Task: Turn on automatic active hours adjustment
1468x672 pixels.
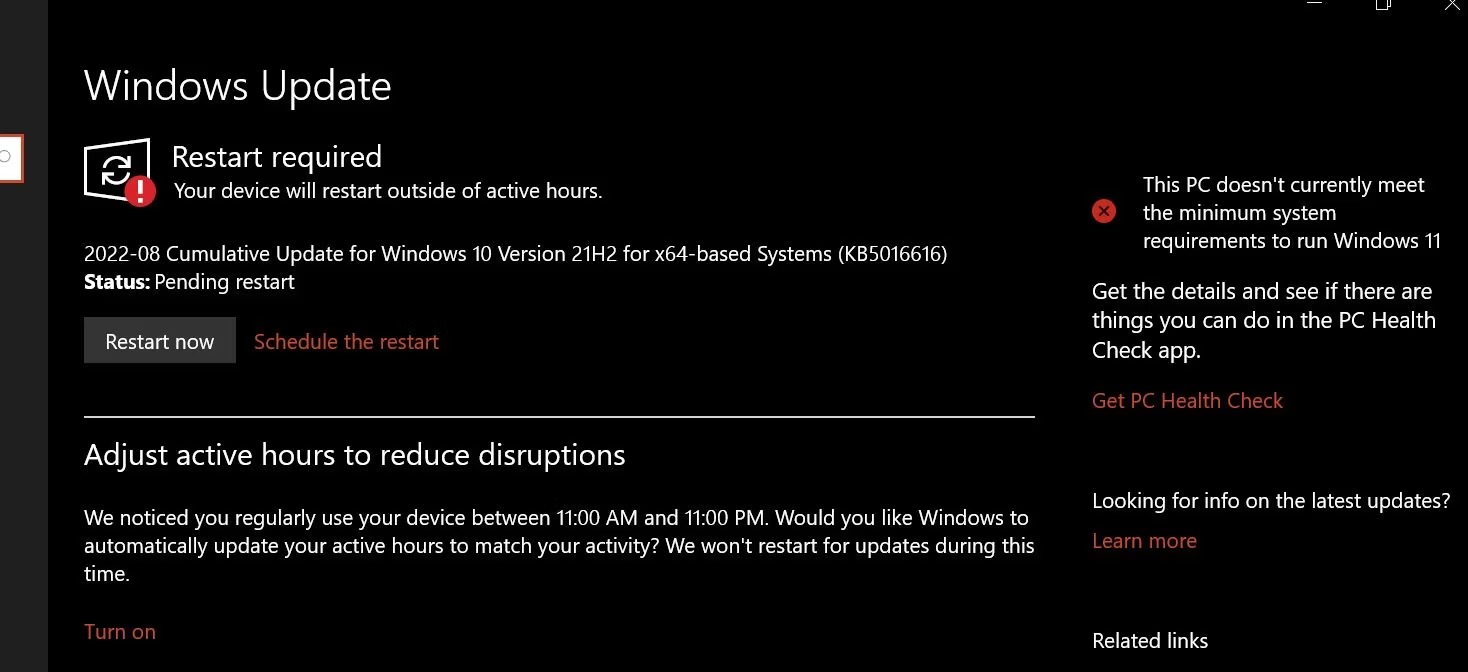Action: coord(120,631)
